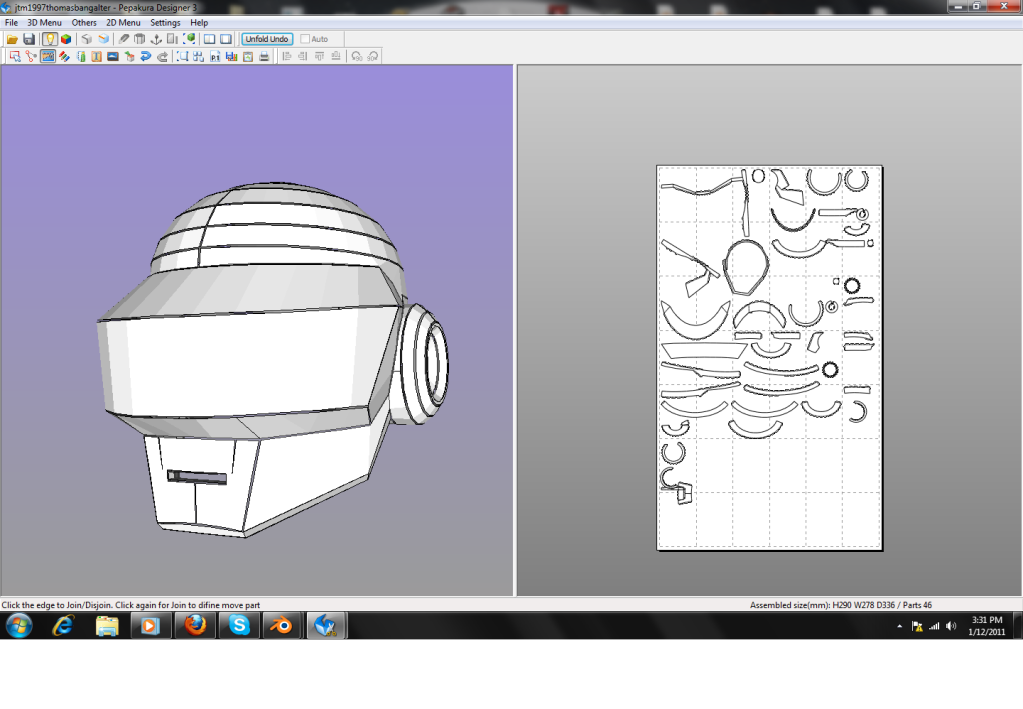
Task: Open Blender from the taskbar
Action: click(282, 626)
